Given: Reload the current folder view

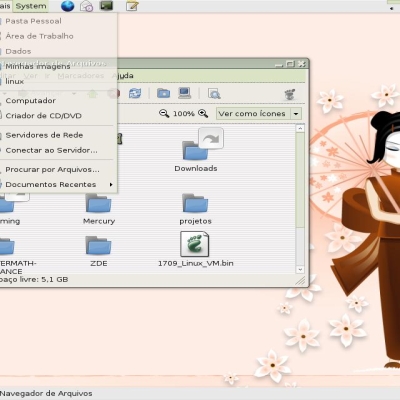Looking at the screenshot, I should point(135,94).
